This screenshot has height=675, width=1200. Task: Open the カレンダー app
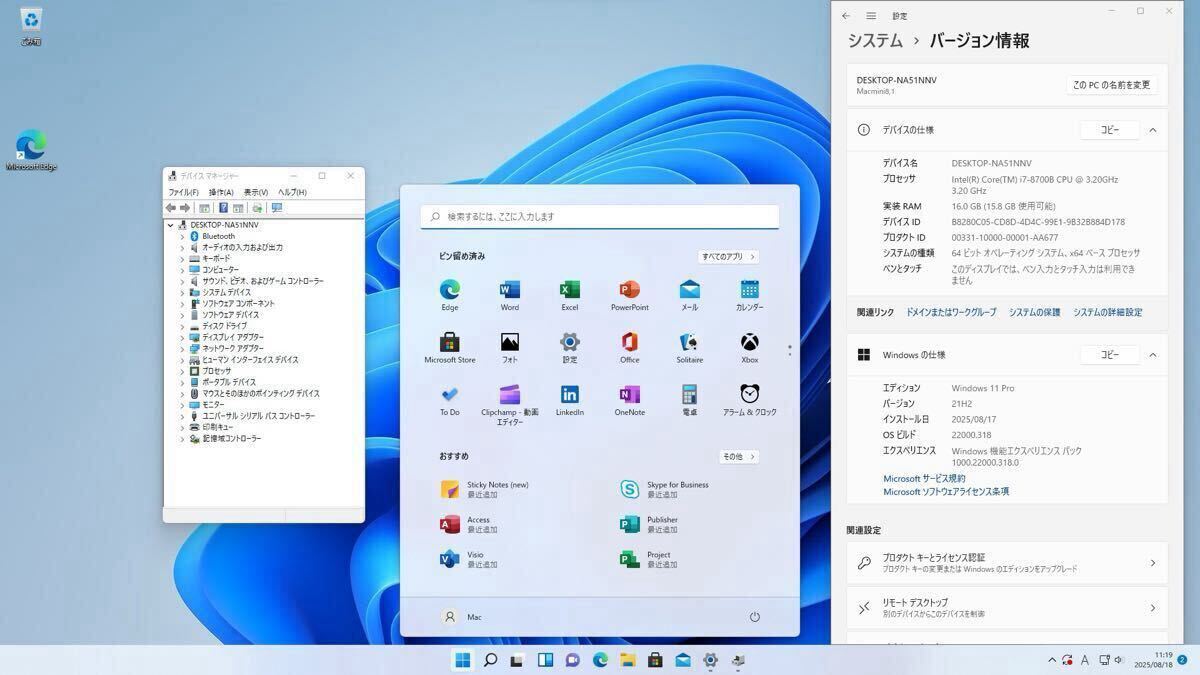(750, 290)
